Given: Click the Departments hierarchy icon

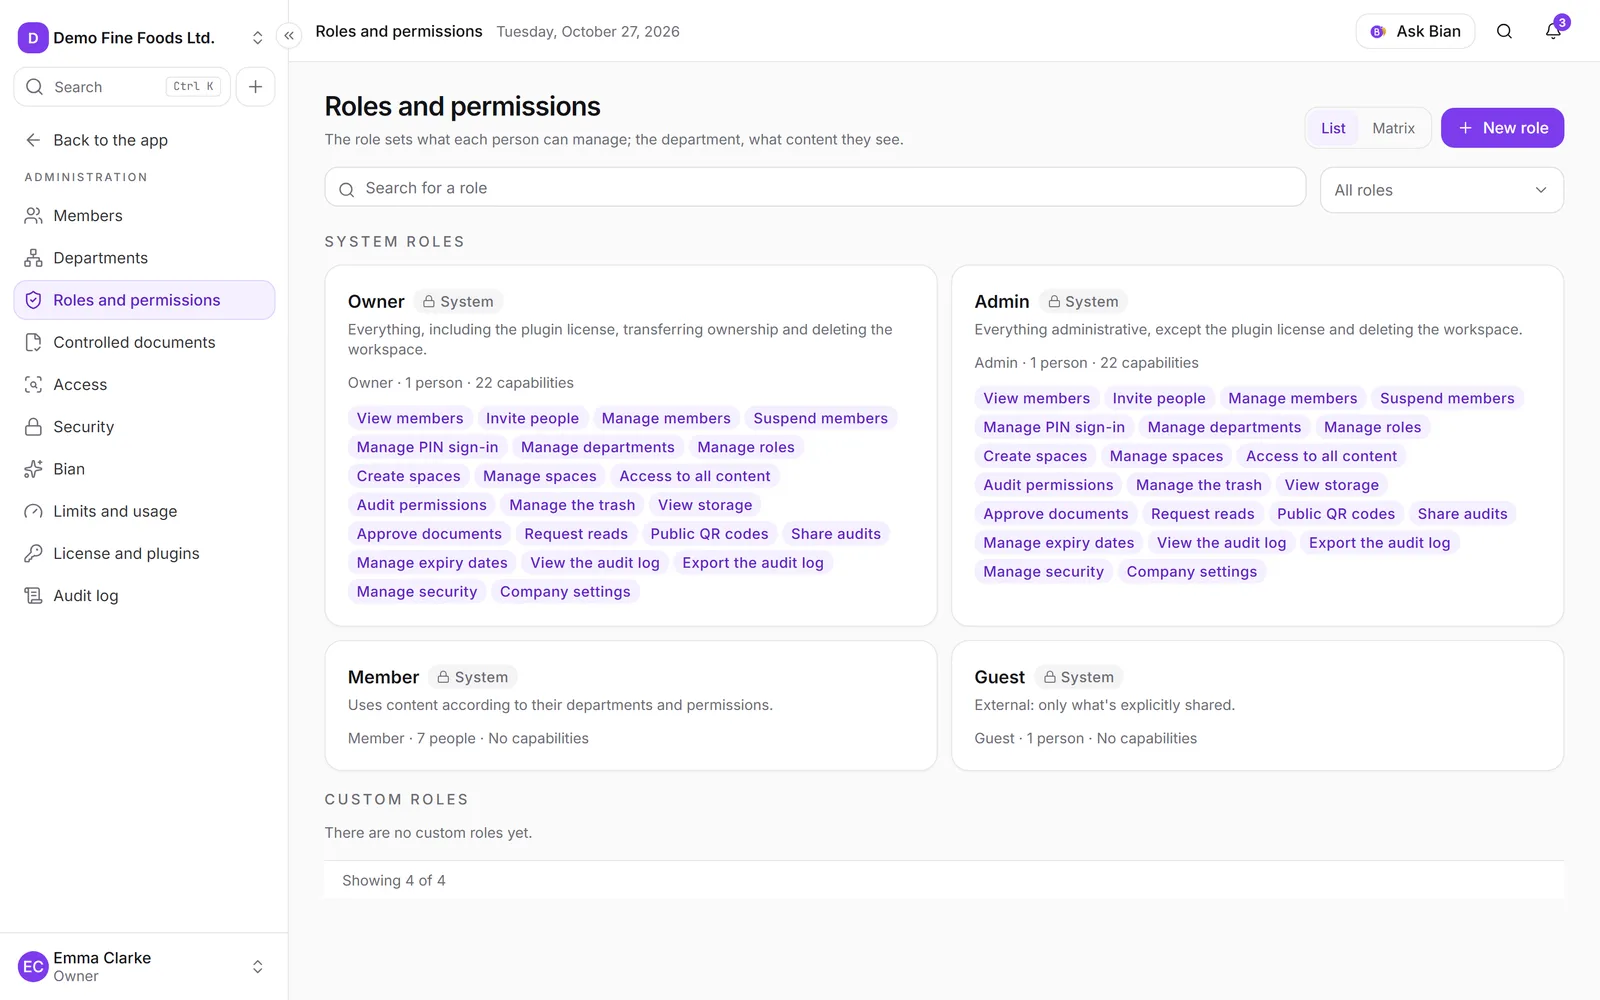Looking at the screenshot, I should point(34,258).
